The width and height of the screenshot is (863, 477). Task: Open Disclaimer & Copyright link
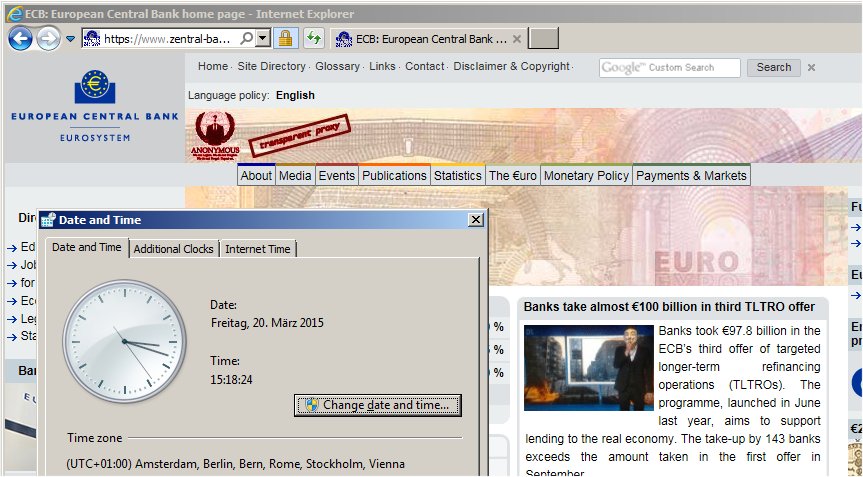[x=511, y=66]
